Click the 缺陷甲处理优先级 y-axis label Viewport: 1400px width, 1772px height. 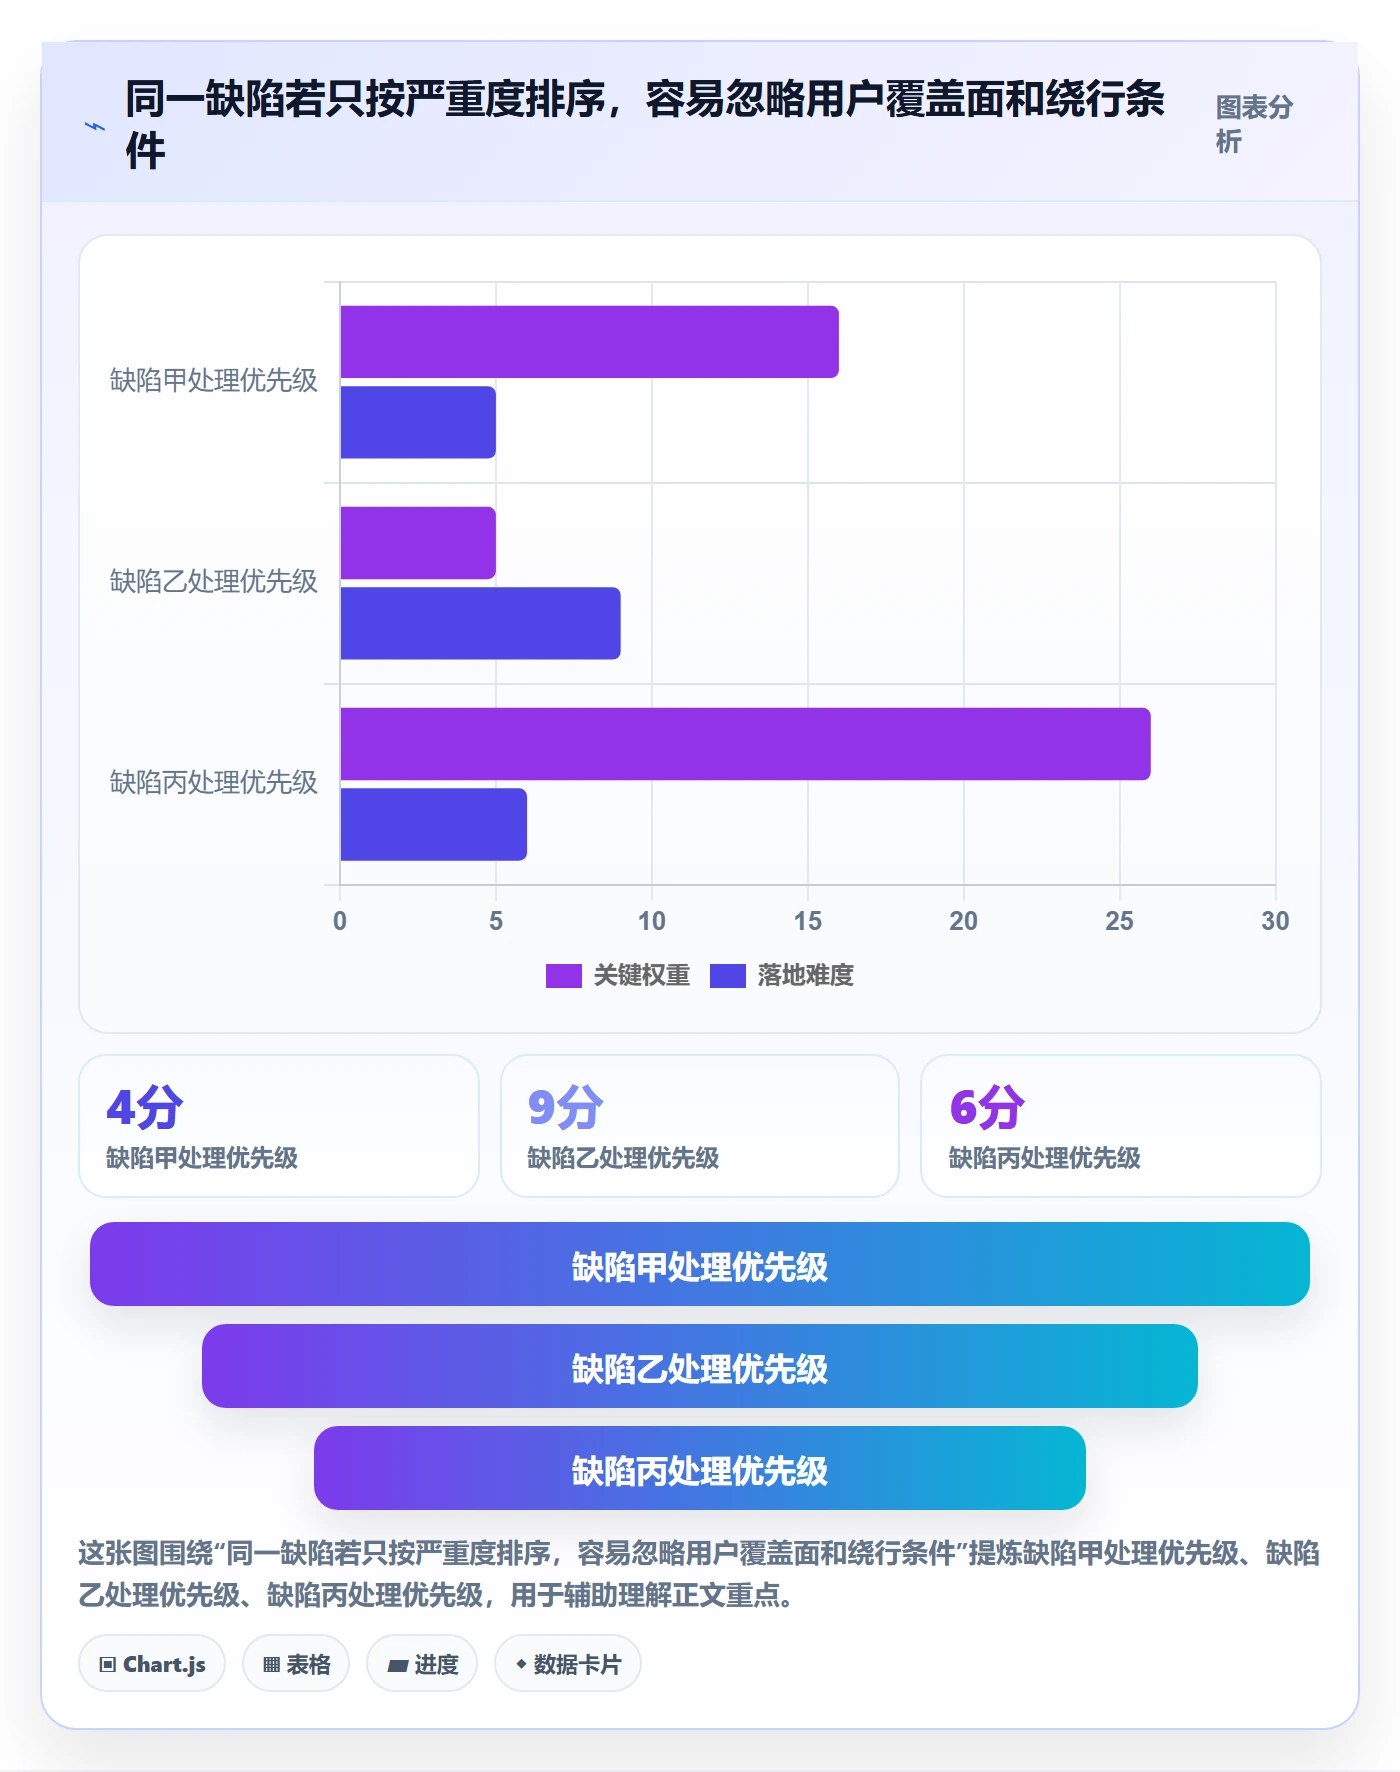tap(213, 381)
